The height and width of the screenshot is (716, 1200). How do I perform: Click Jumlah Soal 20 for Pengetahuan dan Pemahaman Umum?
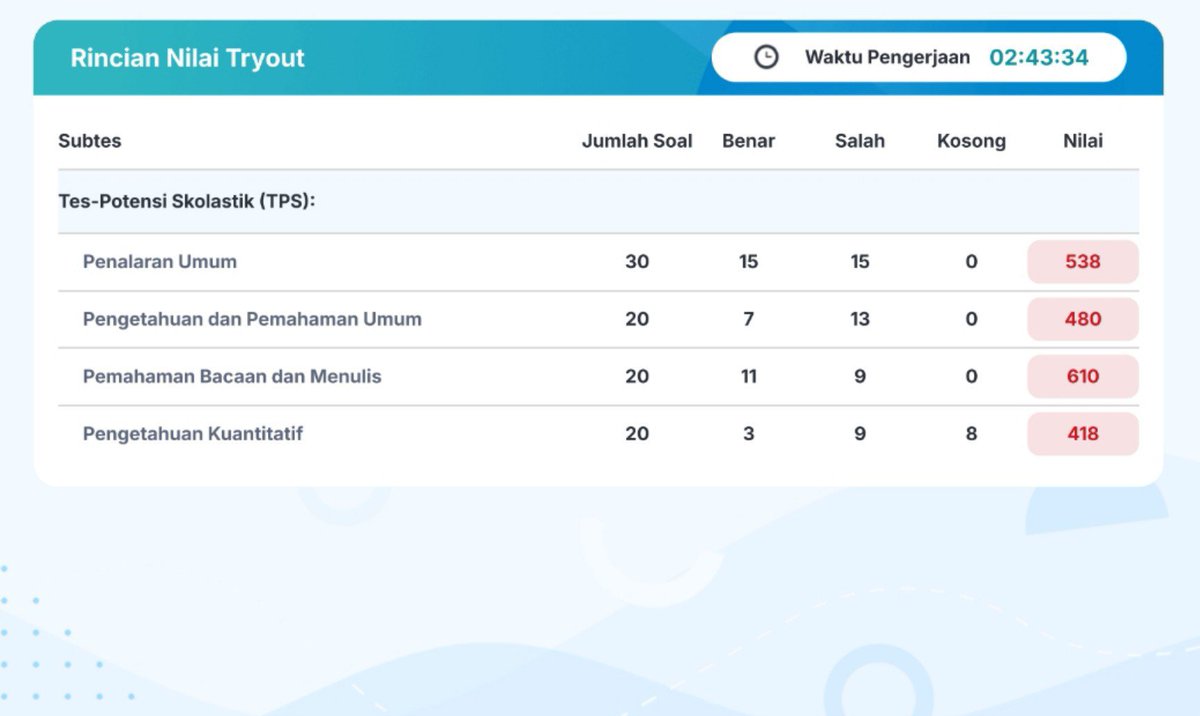pos(637,319)
